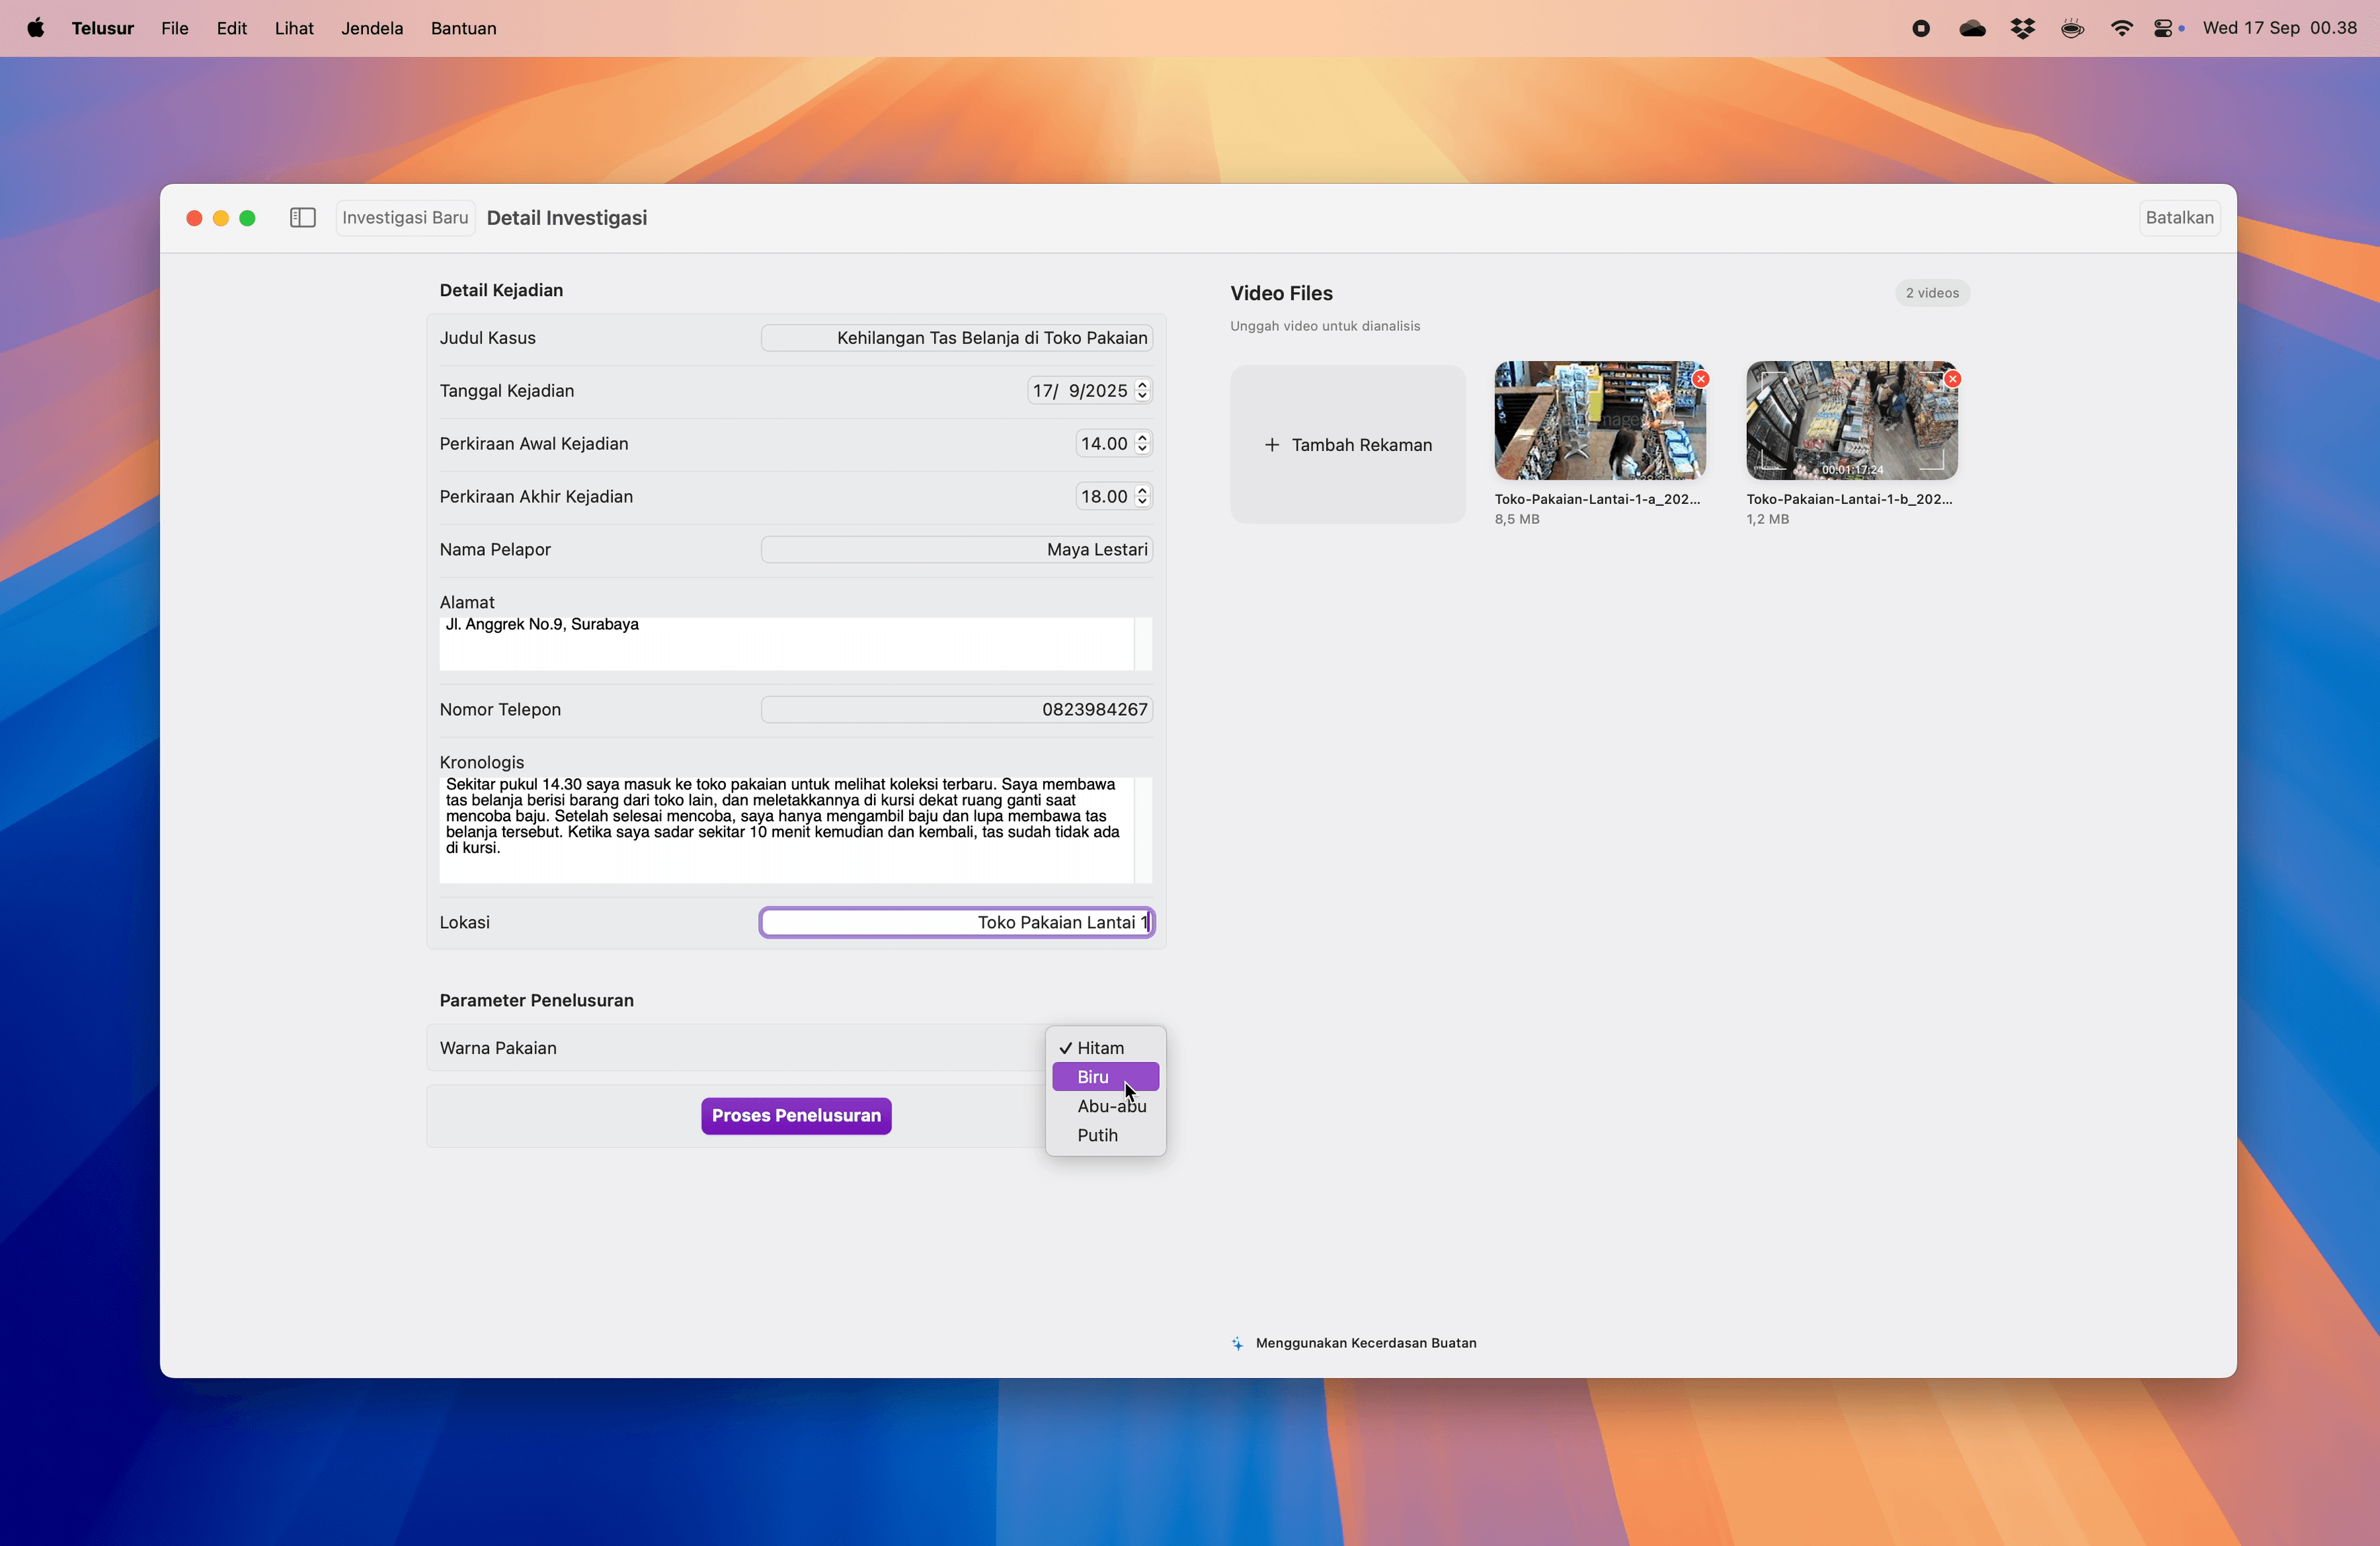Click the Toko-Pakaian-Lantai-1-a file name

point(1598,499)
